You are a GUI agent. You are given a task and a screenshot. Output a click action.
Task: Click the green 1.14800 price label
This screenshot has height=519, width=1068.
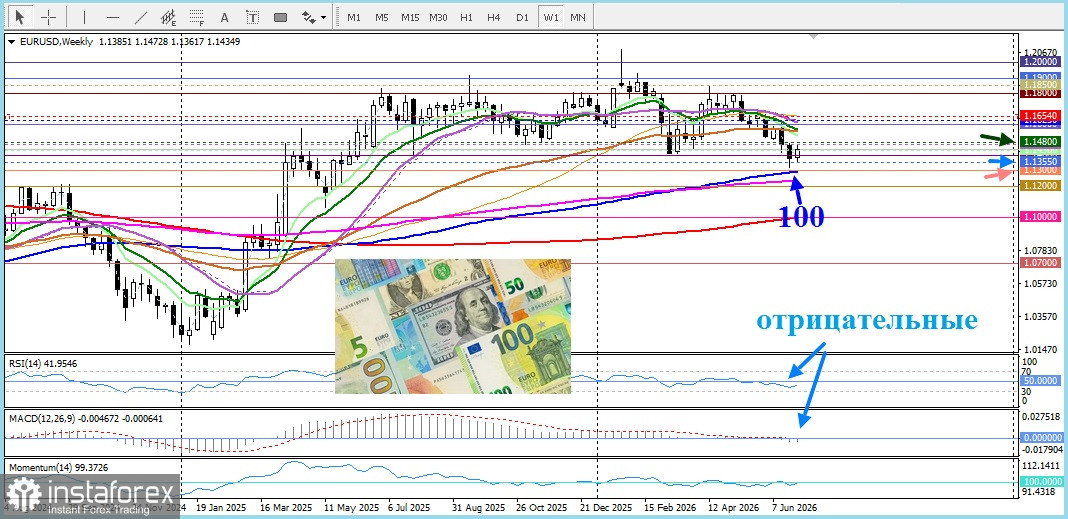[1039, 141]
